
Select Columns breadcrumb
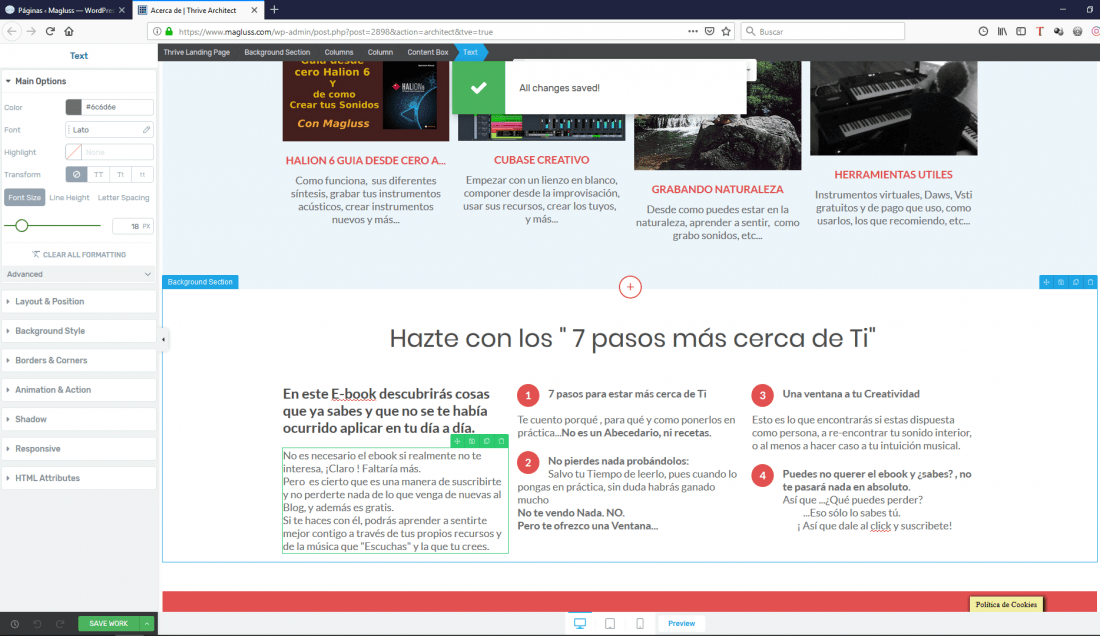tap(339, 53)
